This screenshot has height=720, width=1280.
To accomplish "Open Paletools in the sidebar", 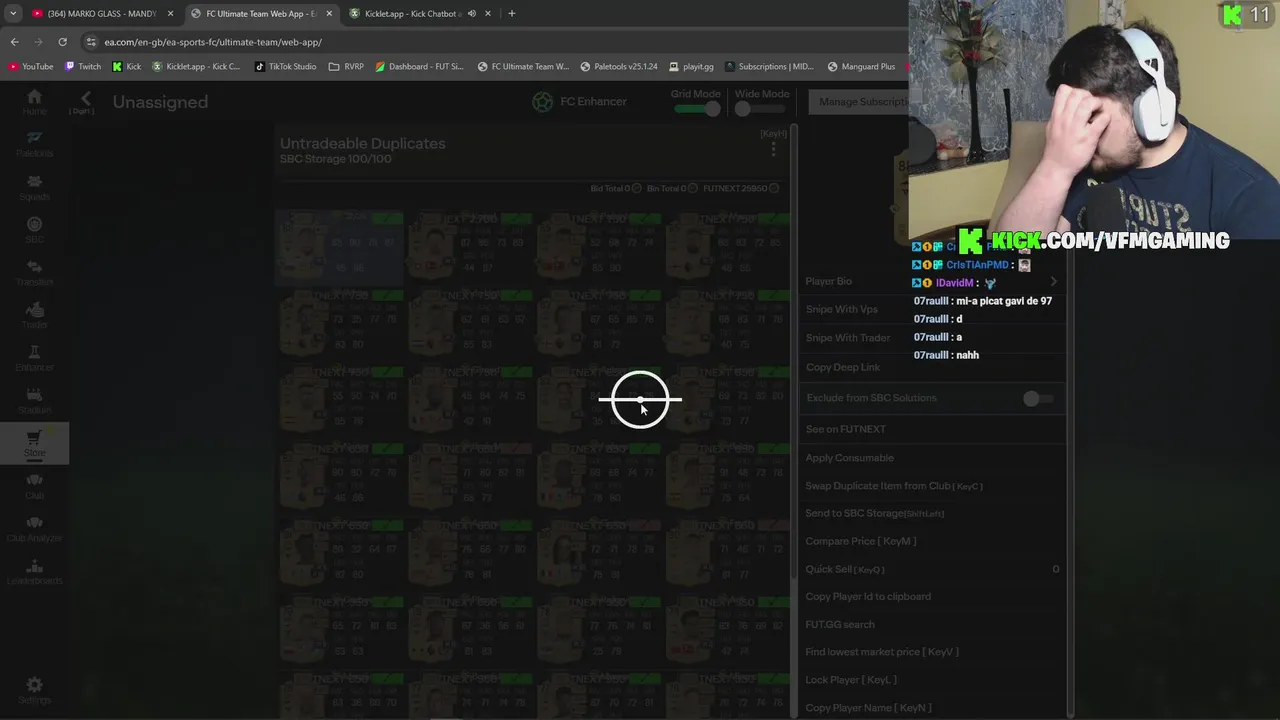I will [x=34, y=144].
